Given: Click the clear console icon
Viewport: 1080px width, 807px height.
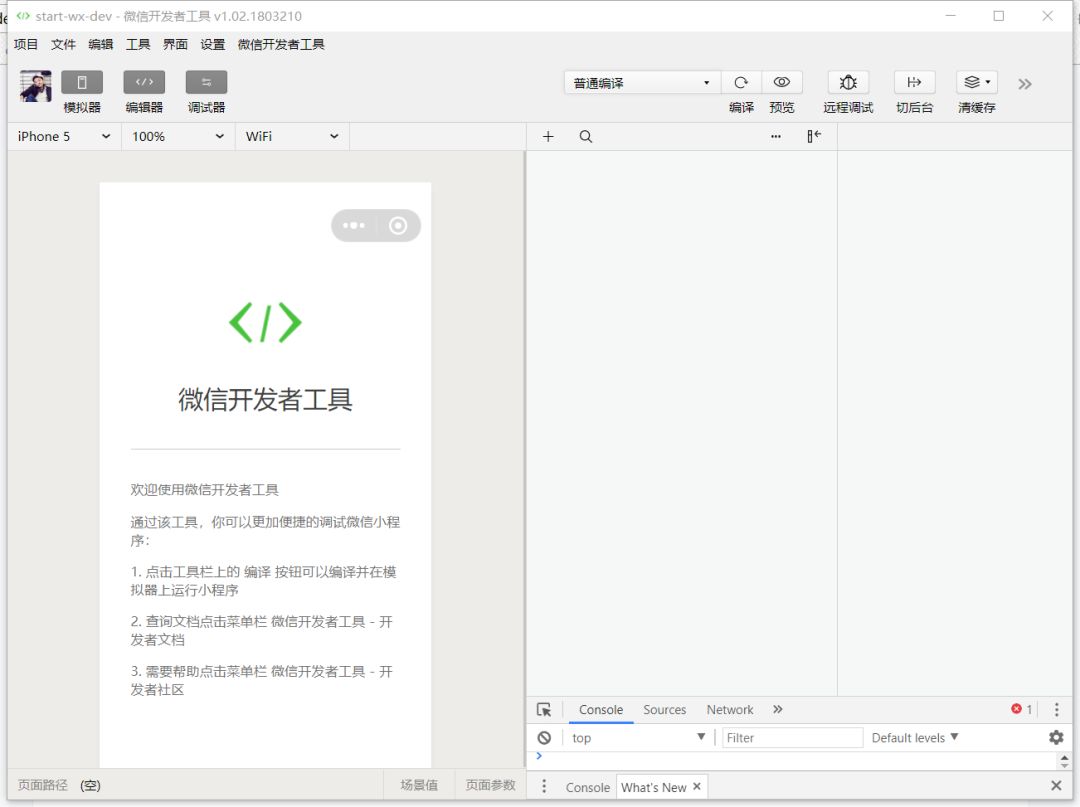Looking at the screenshot, I should 544,737.
